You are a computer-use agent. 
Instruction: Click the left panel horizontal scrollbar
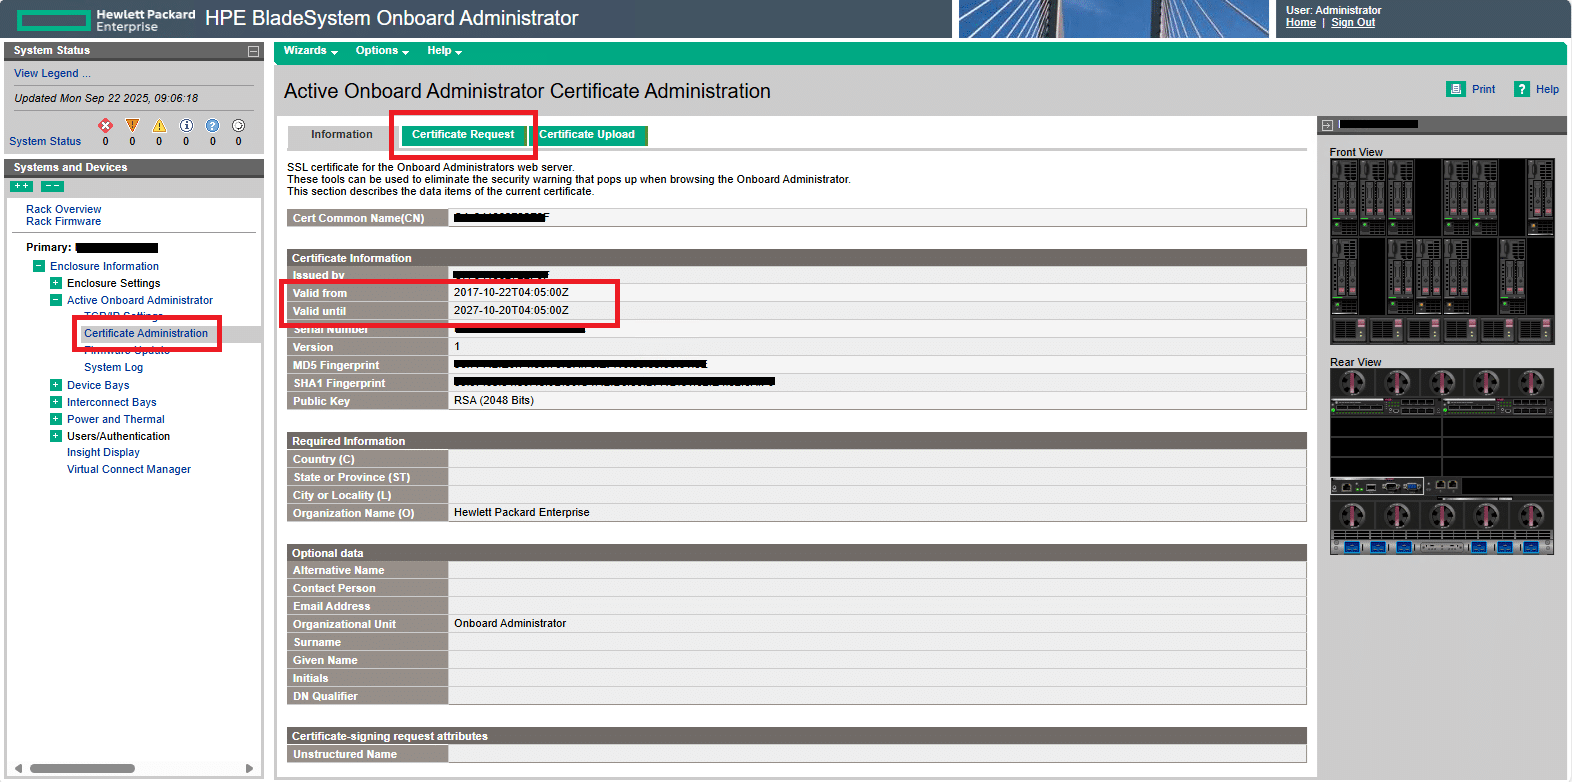pyautogui.click(x=82, y=768)
